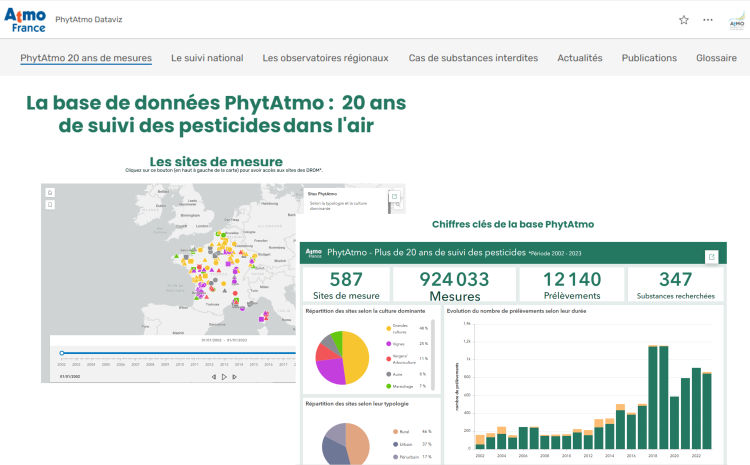
Task: Step the time slider forward one interval
Action: point(234,377)
